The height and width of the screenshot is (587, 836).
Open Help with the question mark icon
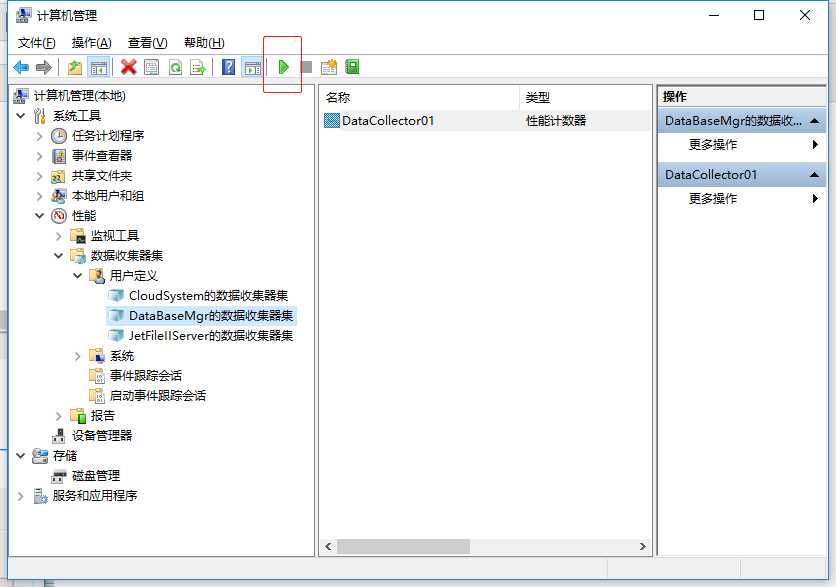(x=228, y=67)
